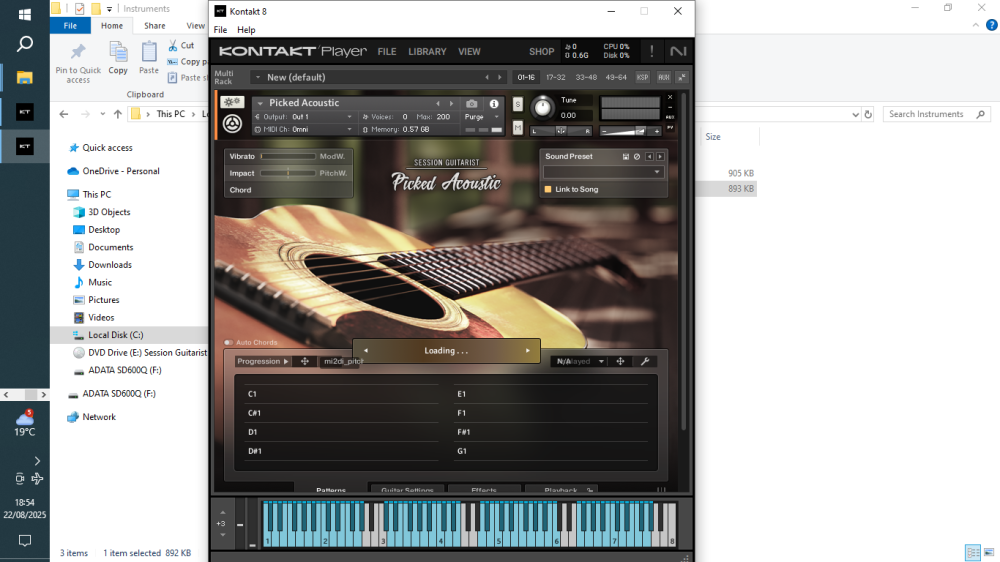This screenshot has width=1000, height=562.
Task: Select rack page 33-48
Action: point(586,77)
